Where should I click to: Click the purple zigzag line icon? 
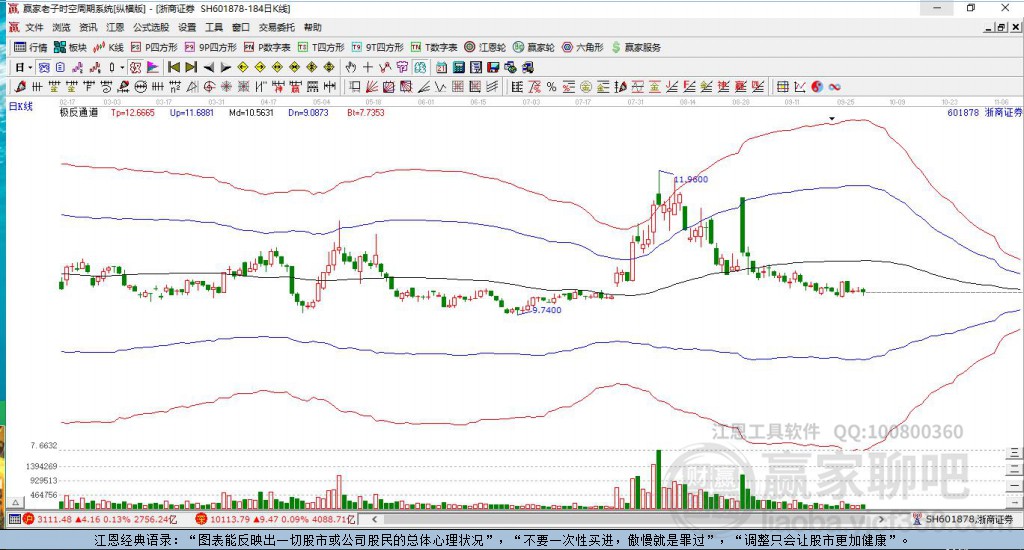(78, 67)
